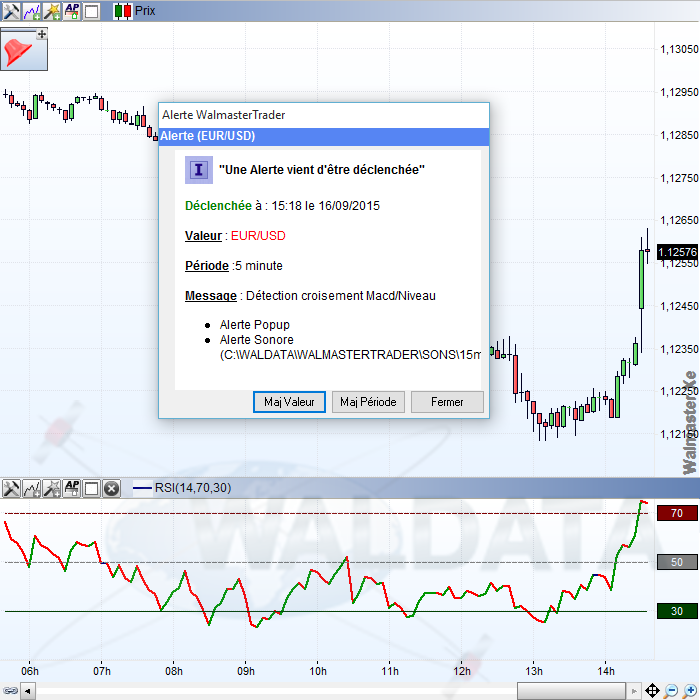Click the link chain icon near scrollbar
Viewport: 700px width, 700px height.
click(10, 691)
